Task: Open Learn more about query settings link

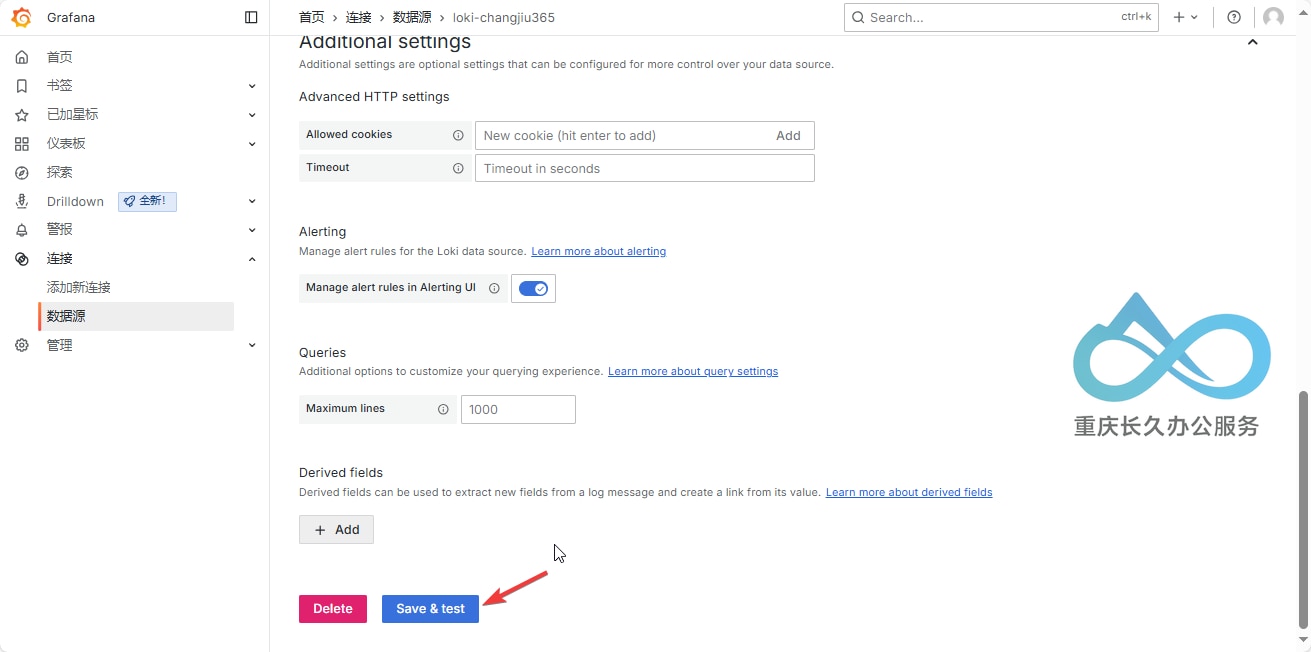Action: (693, 371)
